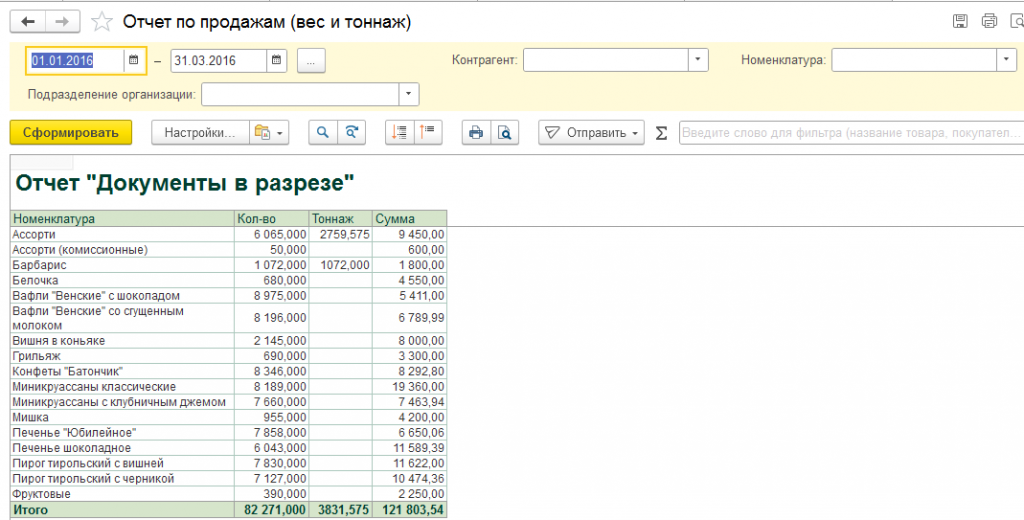Open calendar for the start date 01.01.2016

point(134,60)
